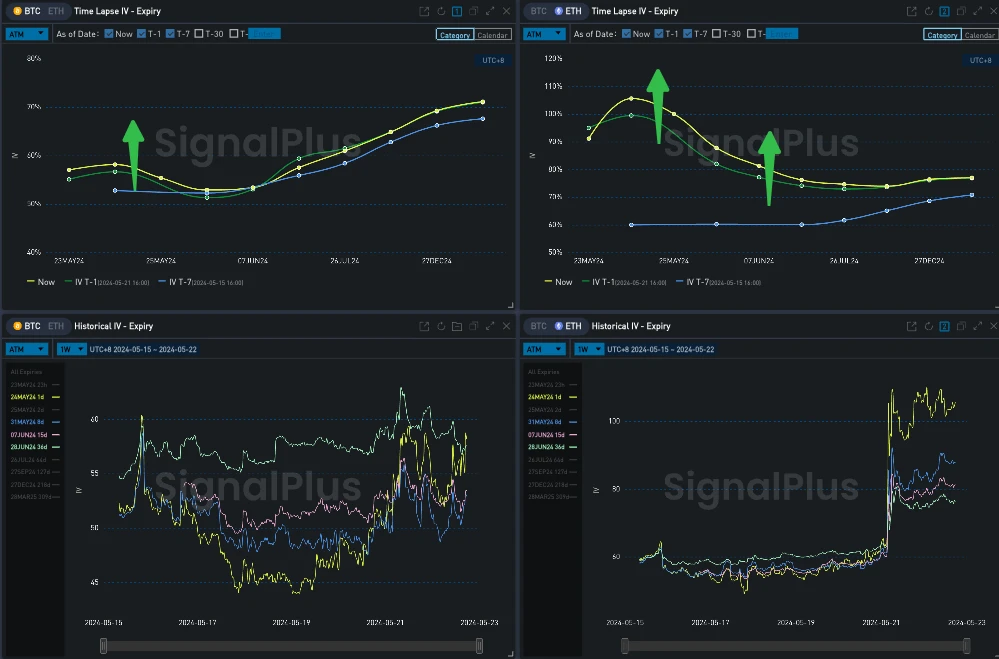The image size is (999, 659).
Task: Click the numbered layout badge on ETH panel
Action: [x=944, y=11]
